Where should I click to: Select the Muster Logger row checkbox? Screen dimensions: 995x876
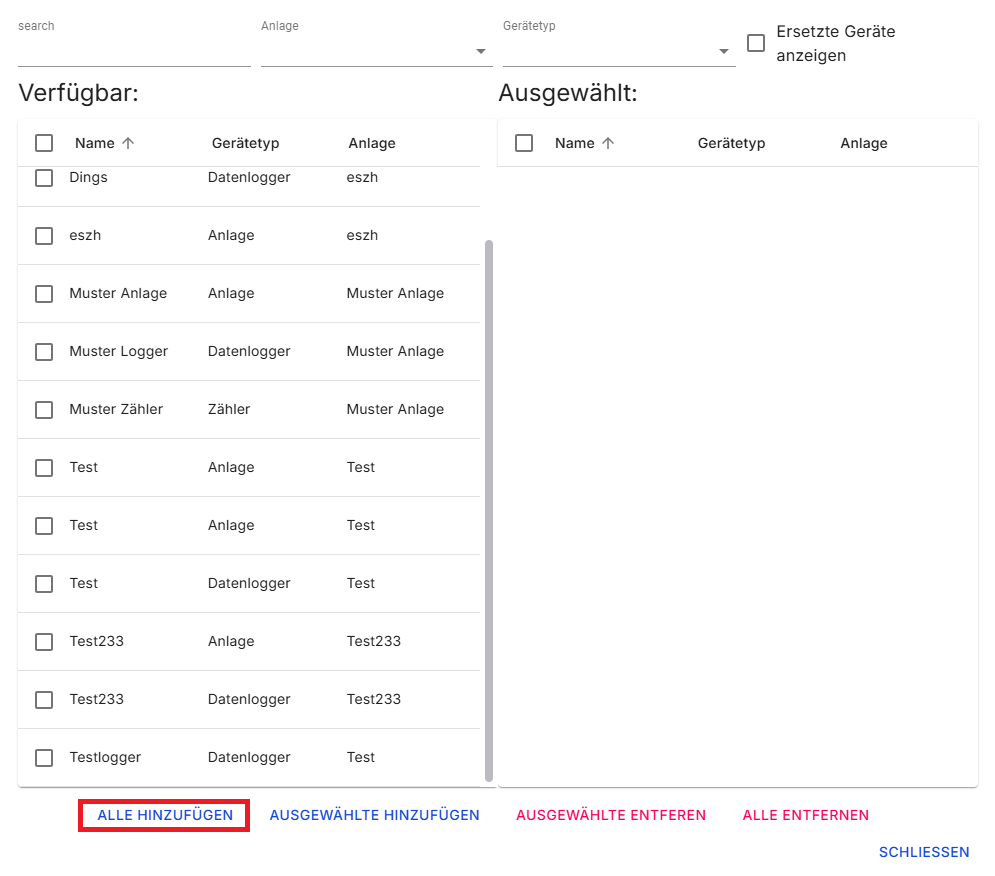[44, 351]
